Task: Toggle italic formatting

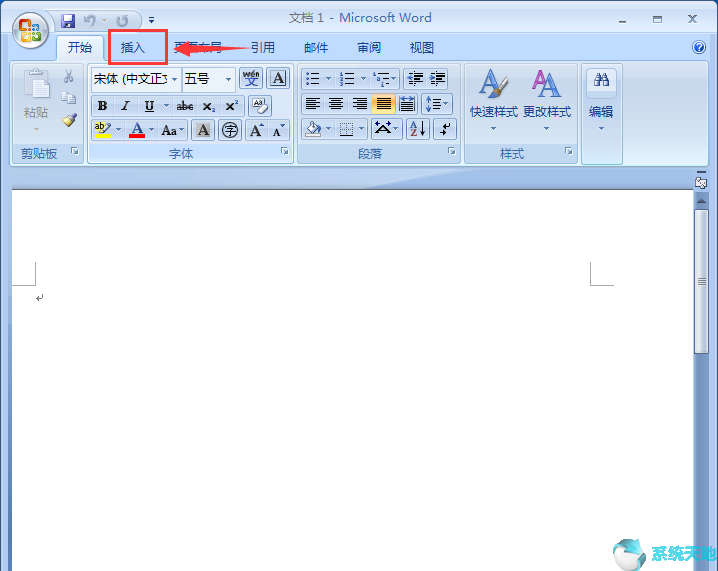Action: 125,106
